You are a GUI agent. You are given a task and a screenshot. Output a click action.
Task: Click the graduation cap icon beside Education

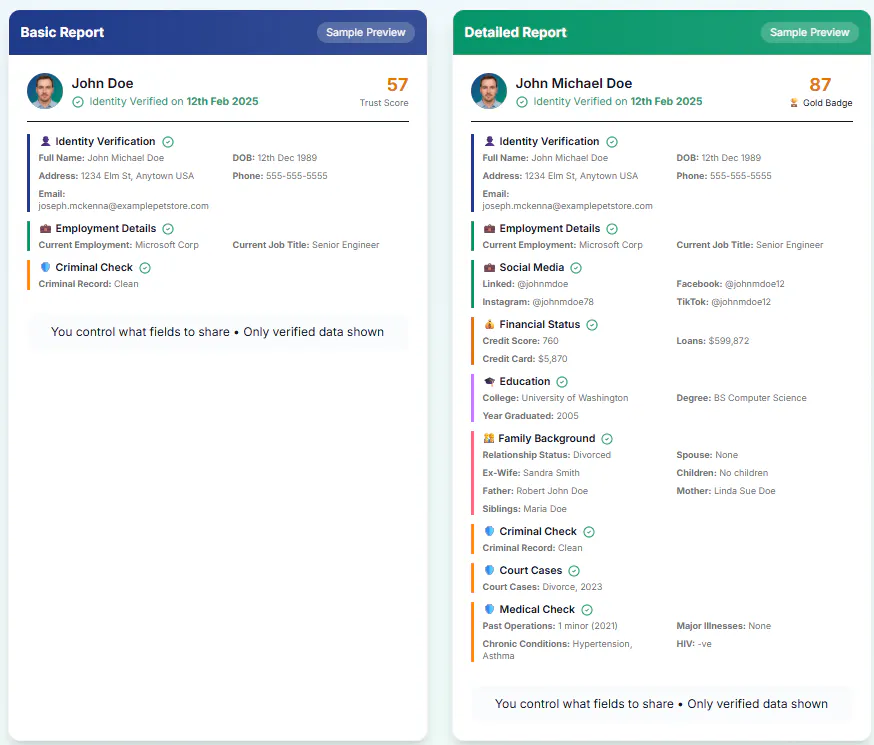[x=489, y=381]
